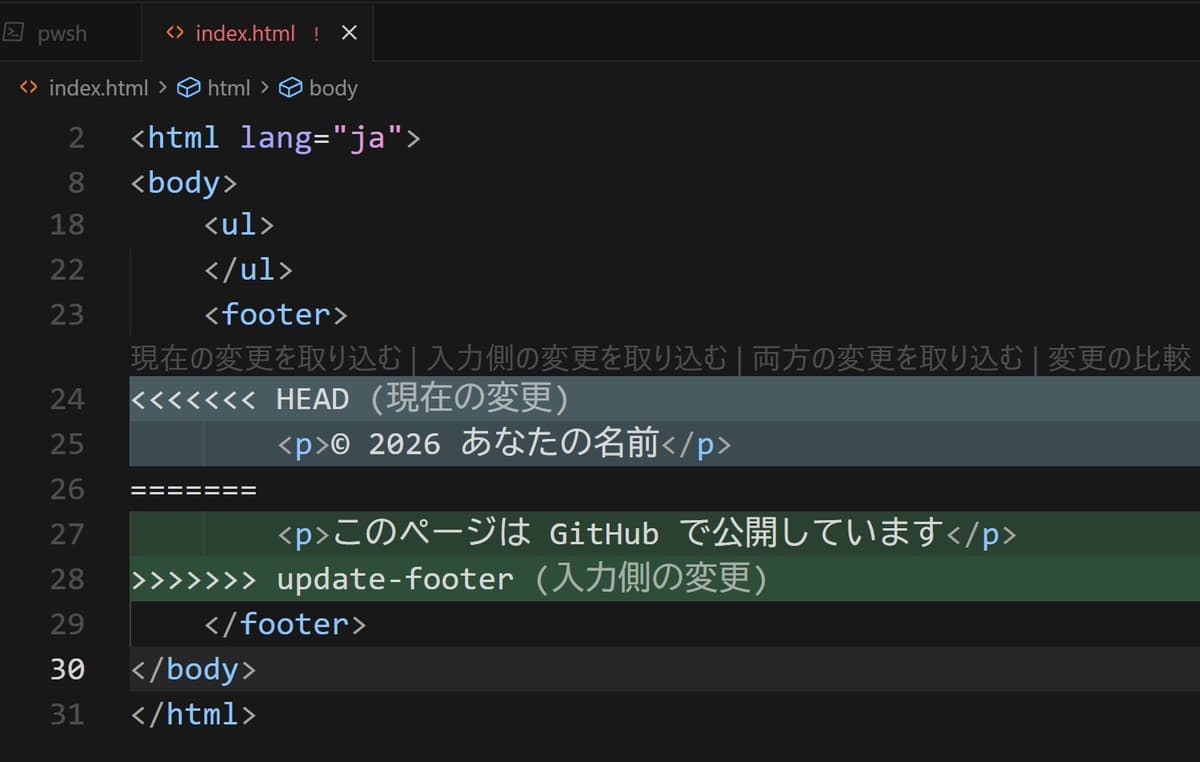This screenshot has width=1200, height=762.
Task: Click the terminal icon on the pwsh tab
Action: pos(14,31)
